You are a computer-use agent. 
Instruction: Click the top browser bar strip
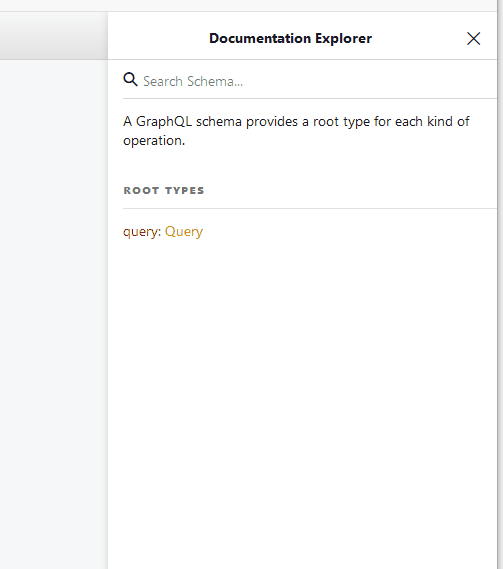pyautogui.click(x=248, y=5)
